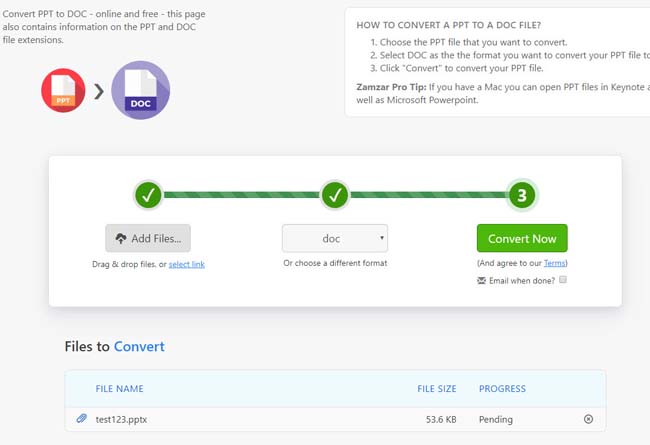The height and width of the screenshot is (445, 650).
Task: Click the purple DOC file icon
Action: 140,90
